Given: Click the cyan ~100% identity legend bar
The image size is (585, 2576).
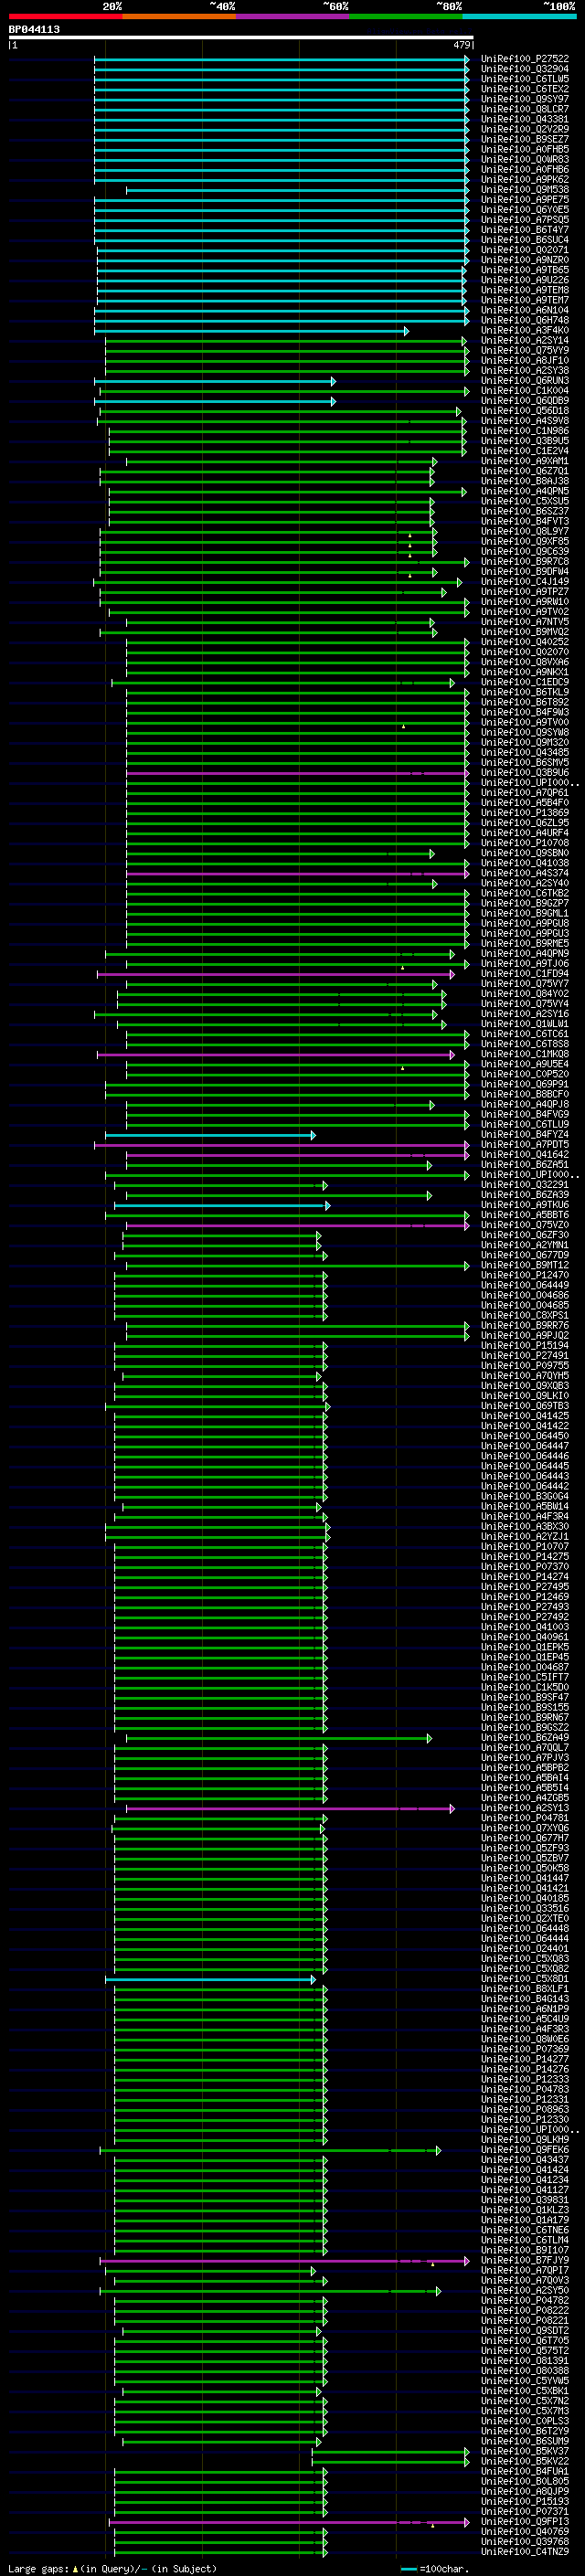Looking at the screenshot, I should (520, 16).
